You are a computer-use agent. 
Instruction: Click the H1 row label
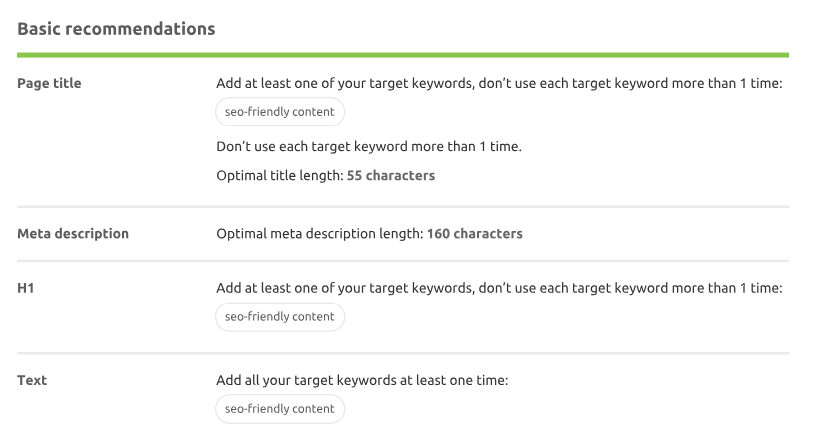27,288
